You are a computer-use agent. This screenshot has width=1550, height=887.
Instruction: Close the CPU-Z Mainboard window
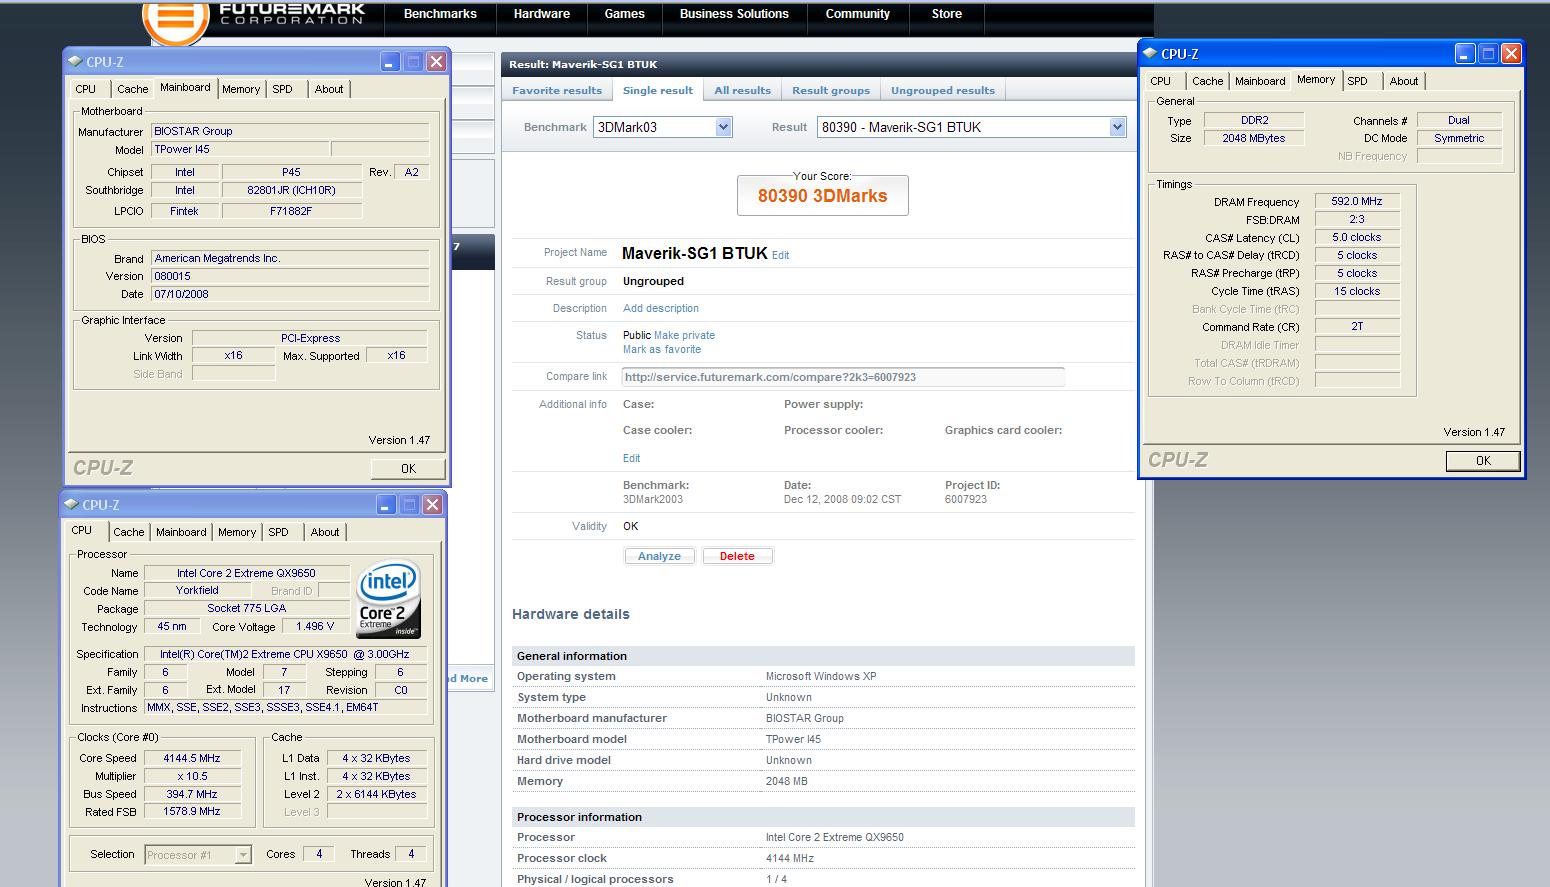(436, 62)
